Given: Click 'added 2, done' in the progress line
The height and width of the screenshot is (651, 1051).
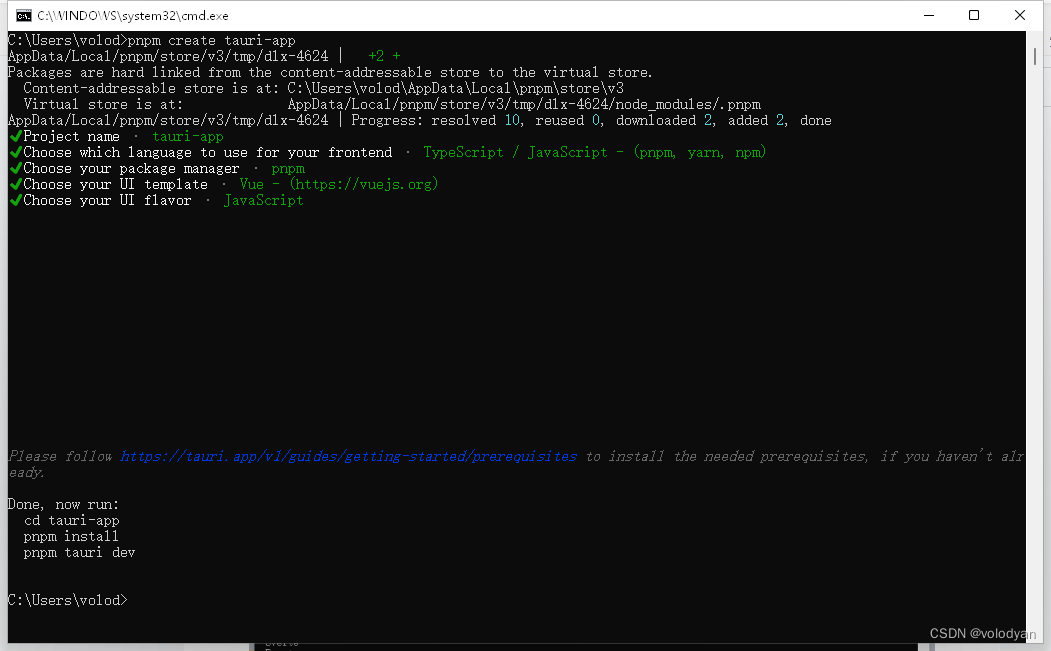Looking at the screenshot, I should point(780,121).
